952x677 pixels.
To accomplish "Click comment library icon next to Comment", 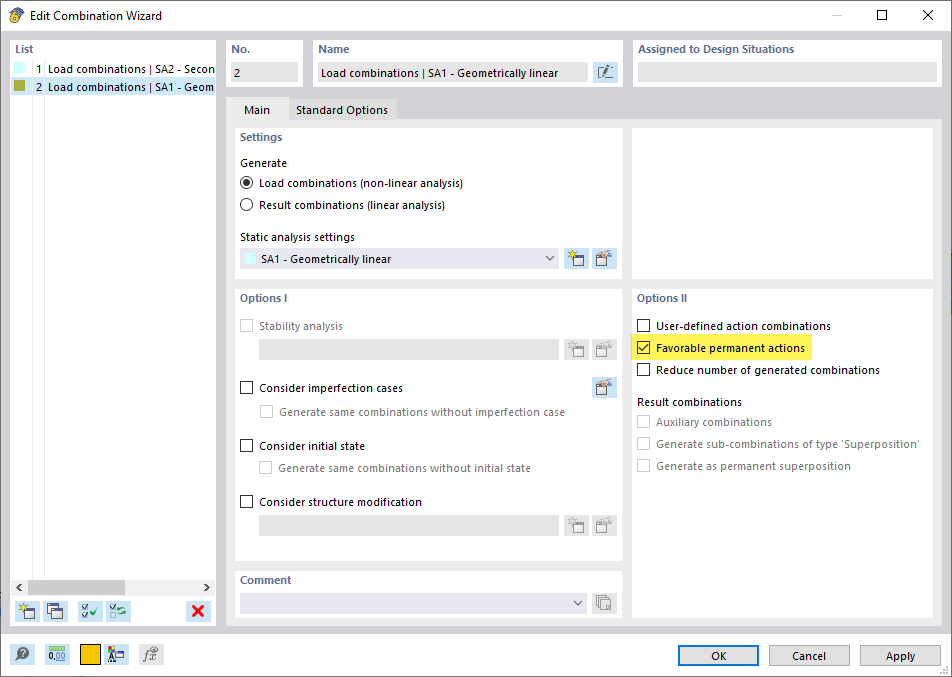I will point(604,603).
